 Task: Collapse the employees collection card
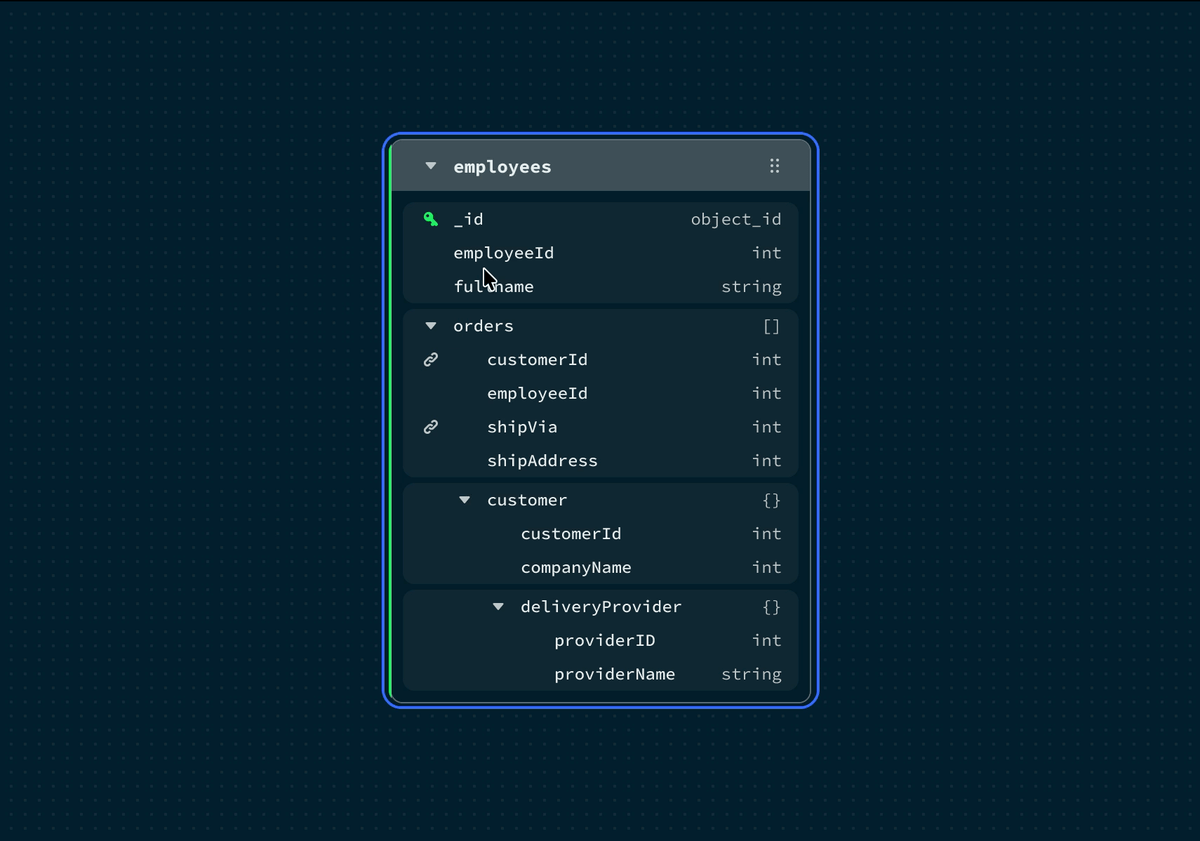(431, 166)
